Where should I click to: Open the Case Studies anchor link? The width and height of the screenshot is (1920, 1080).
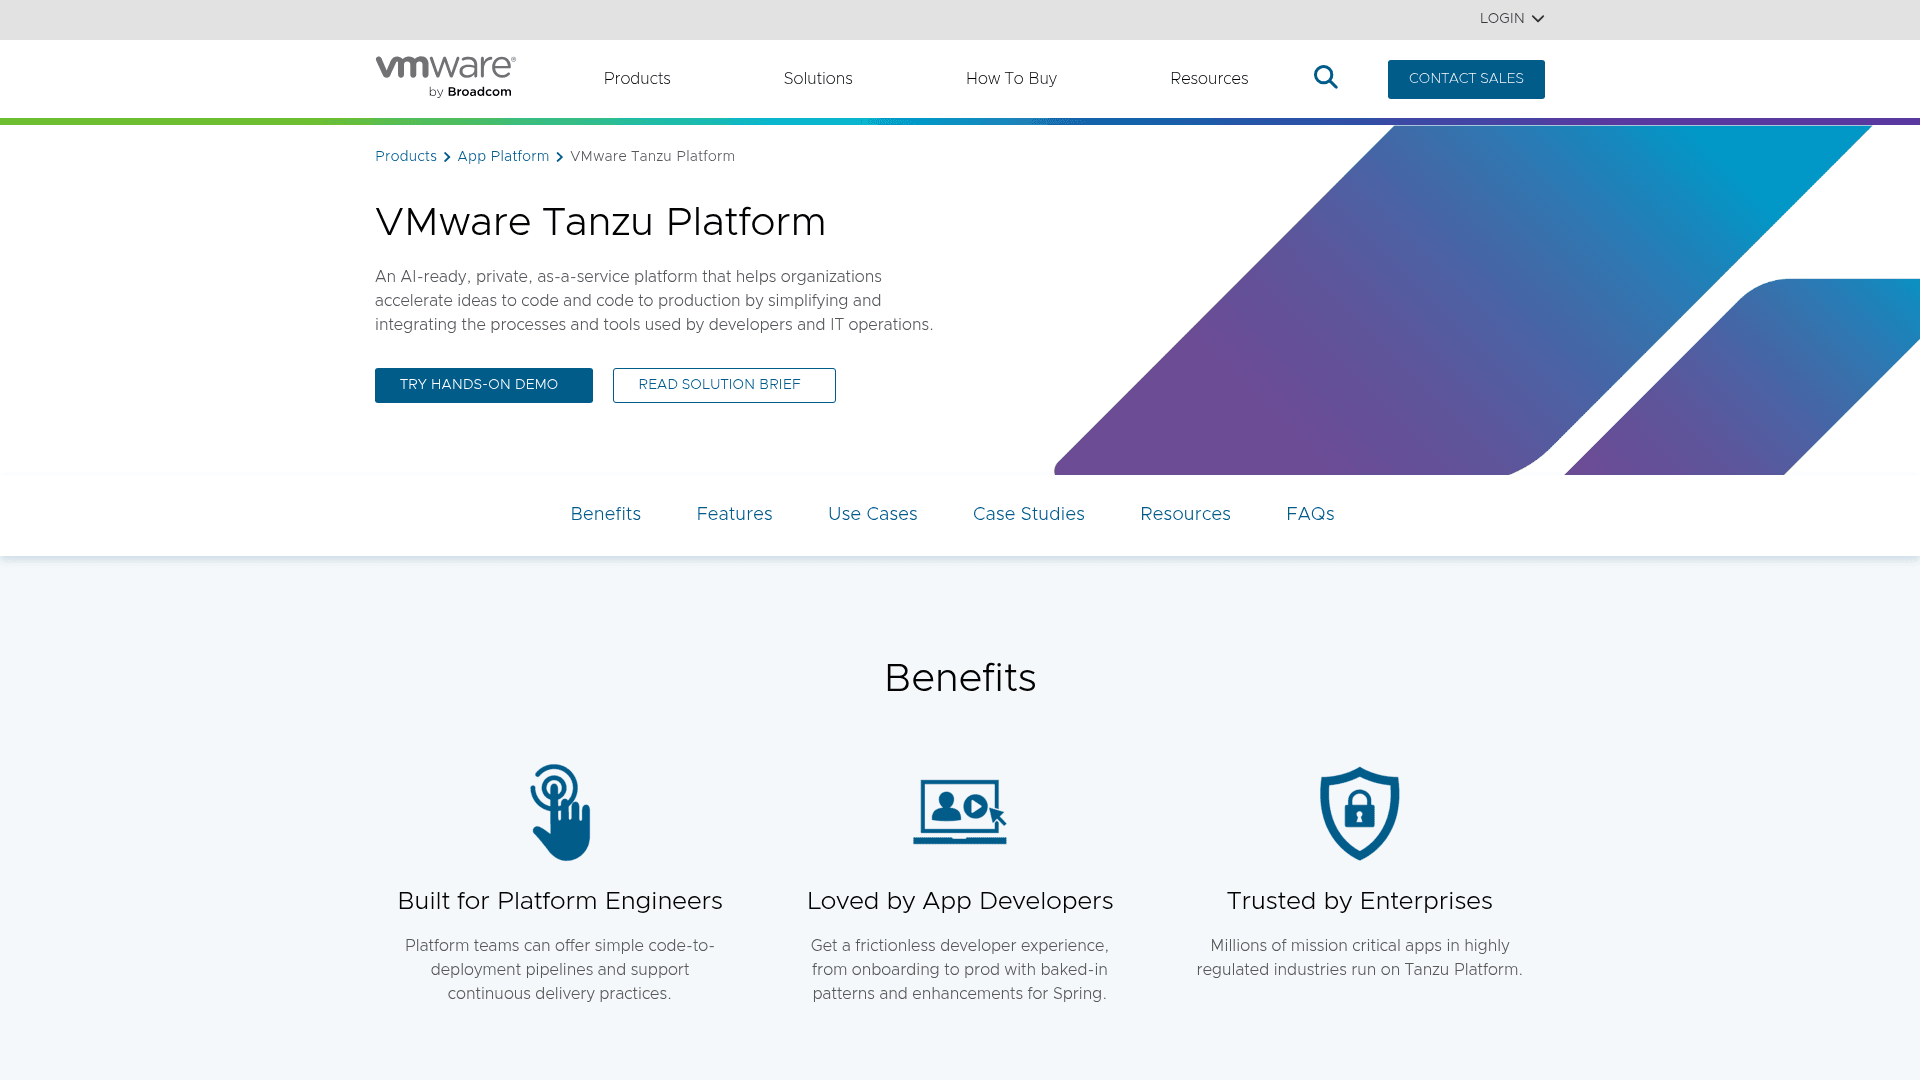(1028, 514)
